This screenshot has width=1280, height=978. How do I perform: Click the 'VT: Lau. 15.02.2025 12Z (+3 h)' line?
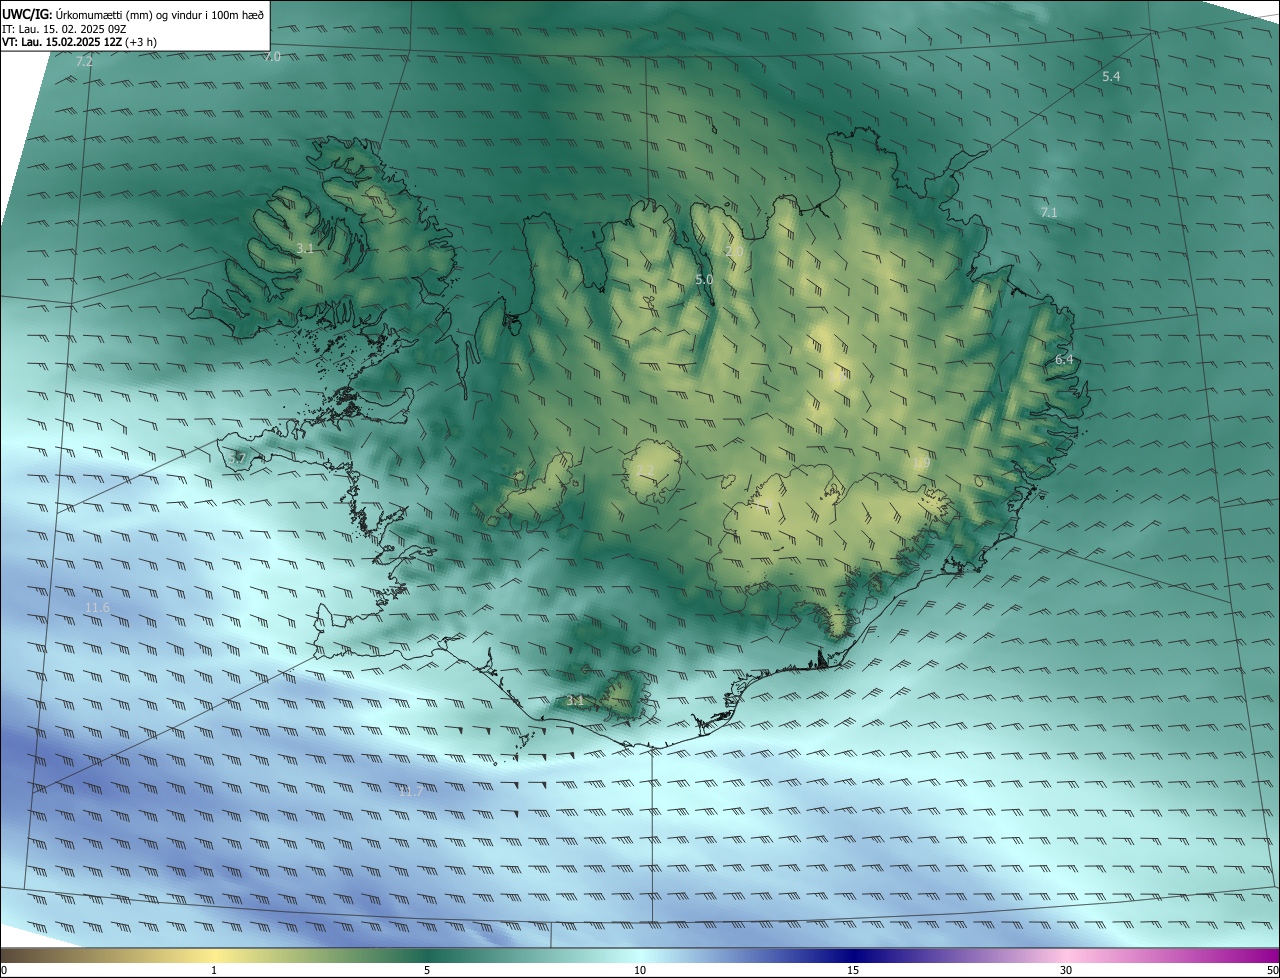pyautogui.click(x=79, y=42)
